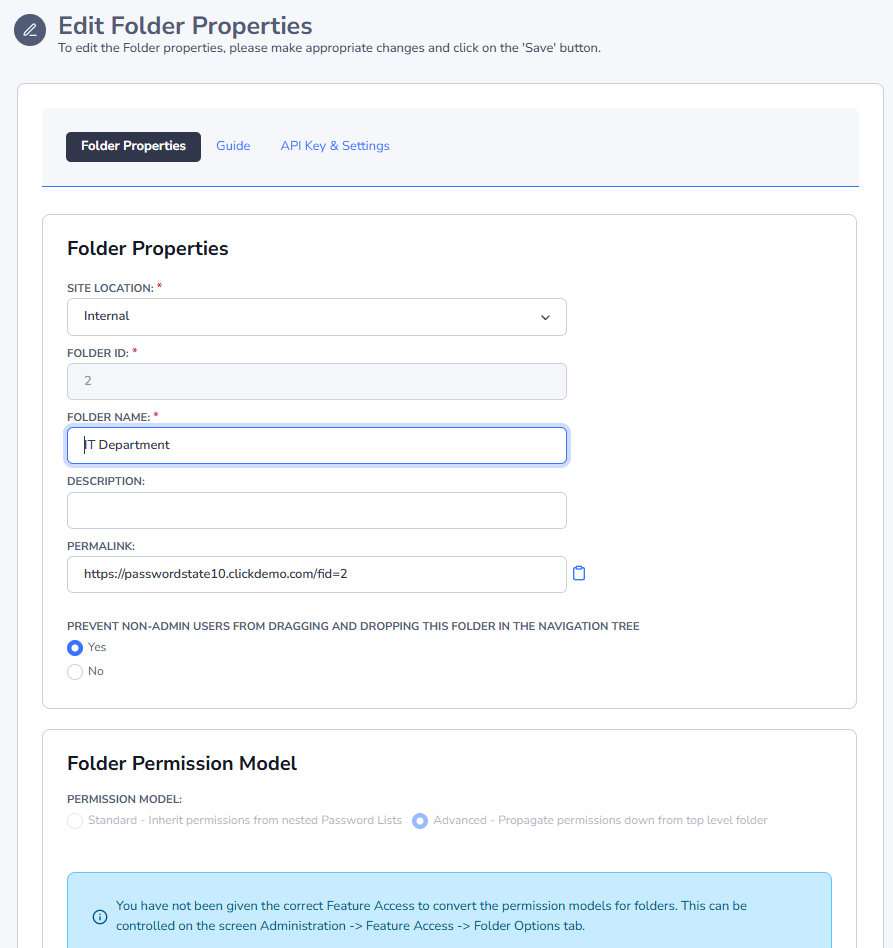Switch to the Folder Properties tab

point(133,146)
